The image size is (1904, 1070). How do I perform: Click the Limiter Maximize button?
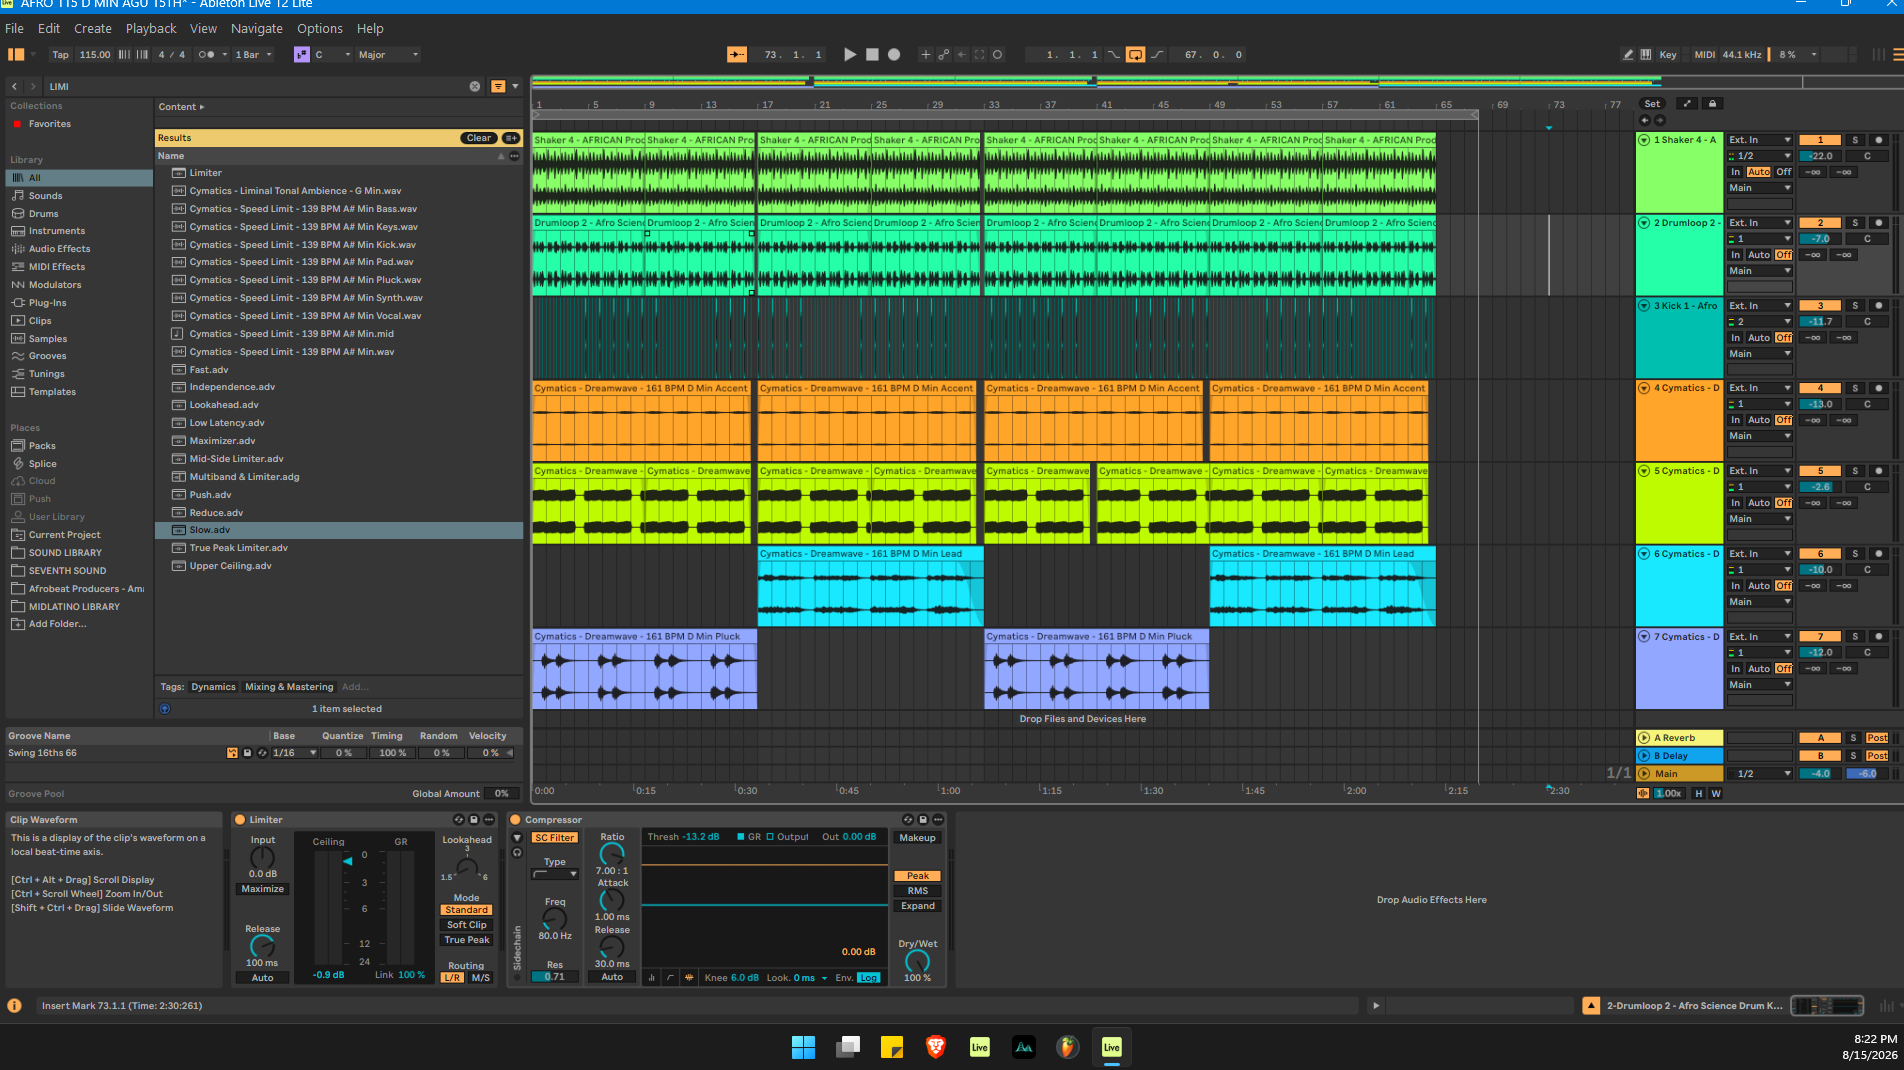coord(262,889)
